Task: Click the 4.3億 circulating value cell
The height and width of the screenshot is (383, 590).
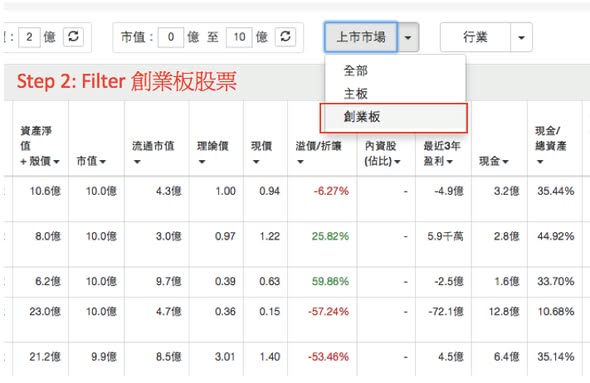Action: [x=169, y=191]
